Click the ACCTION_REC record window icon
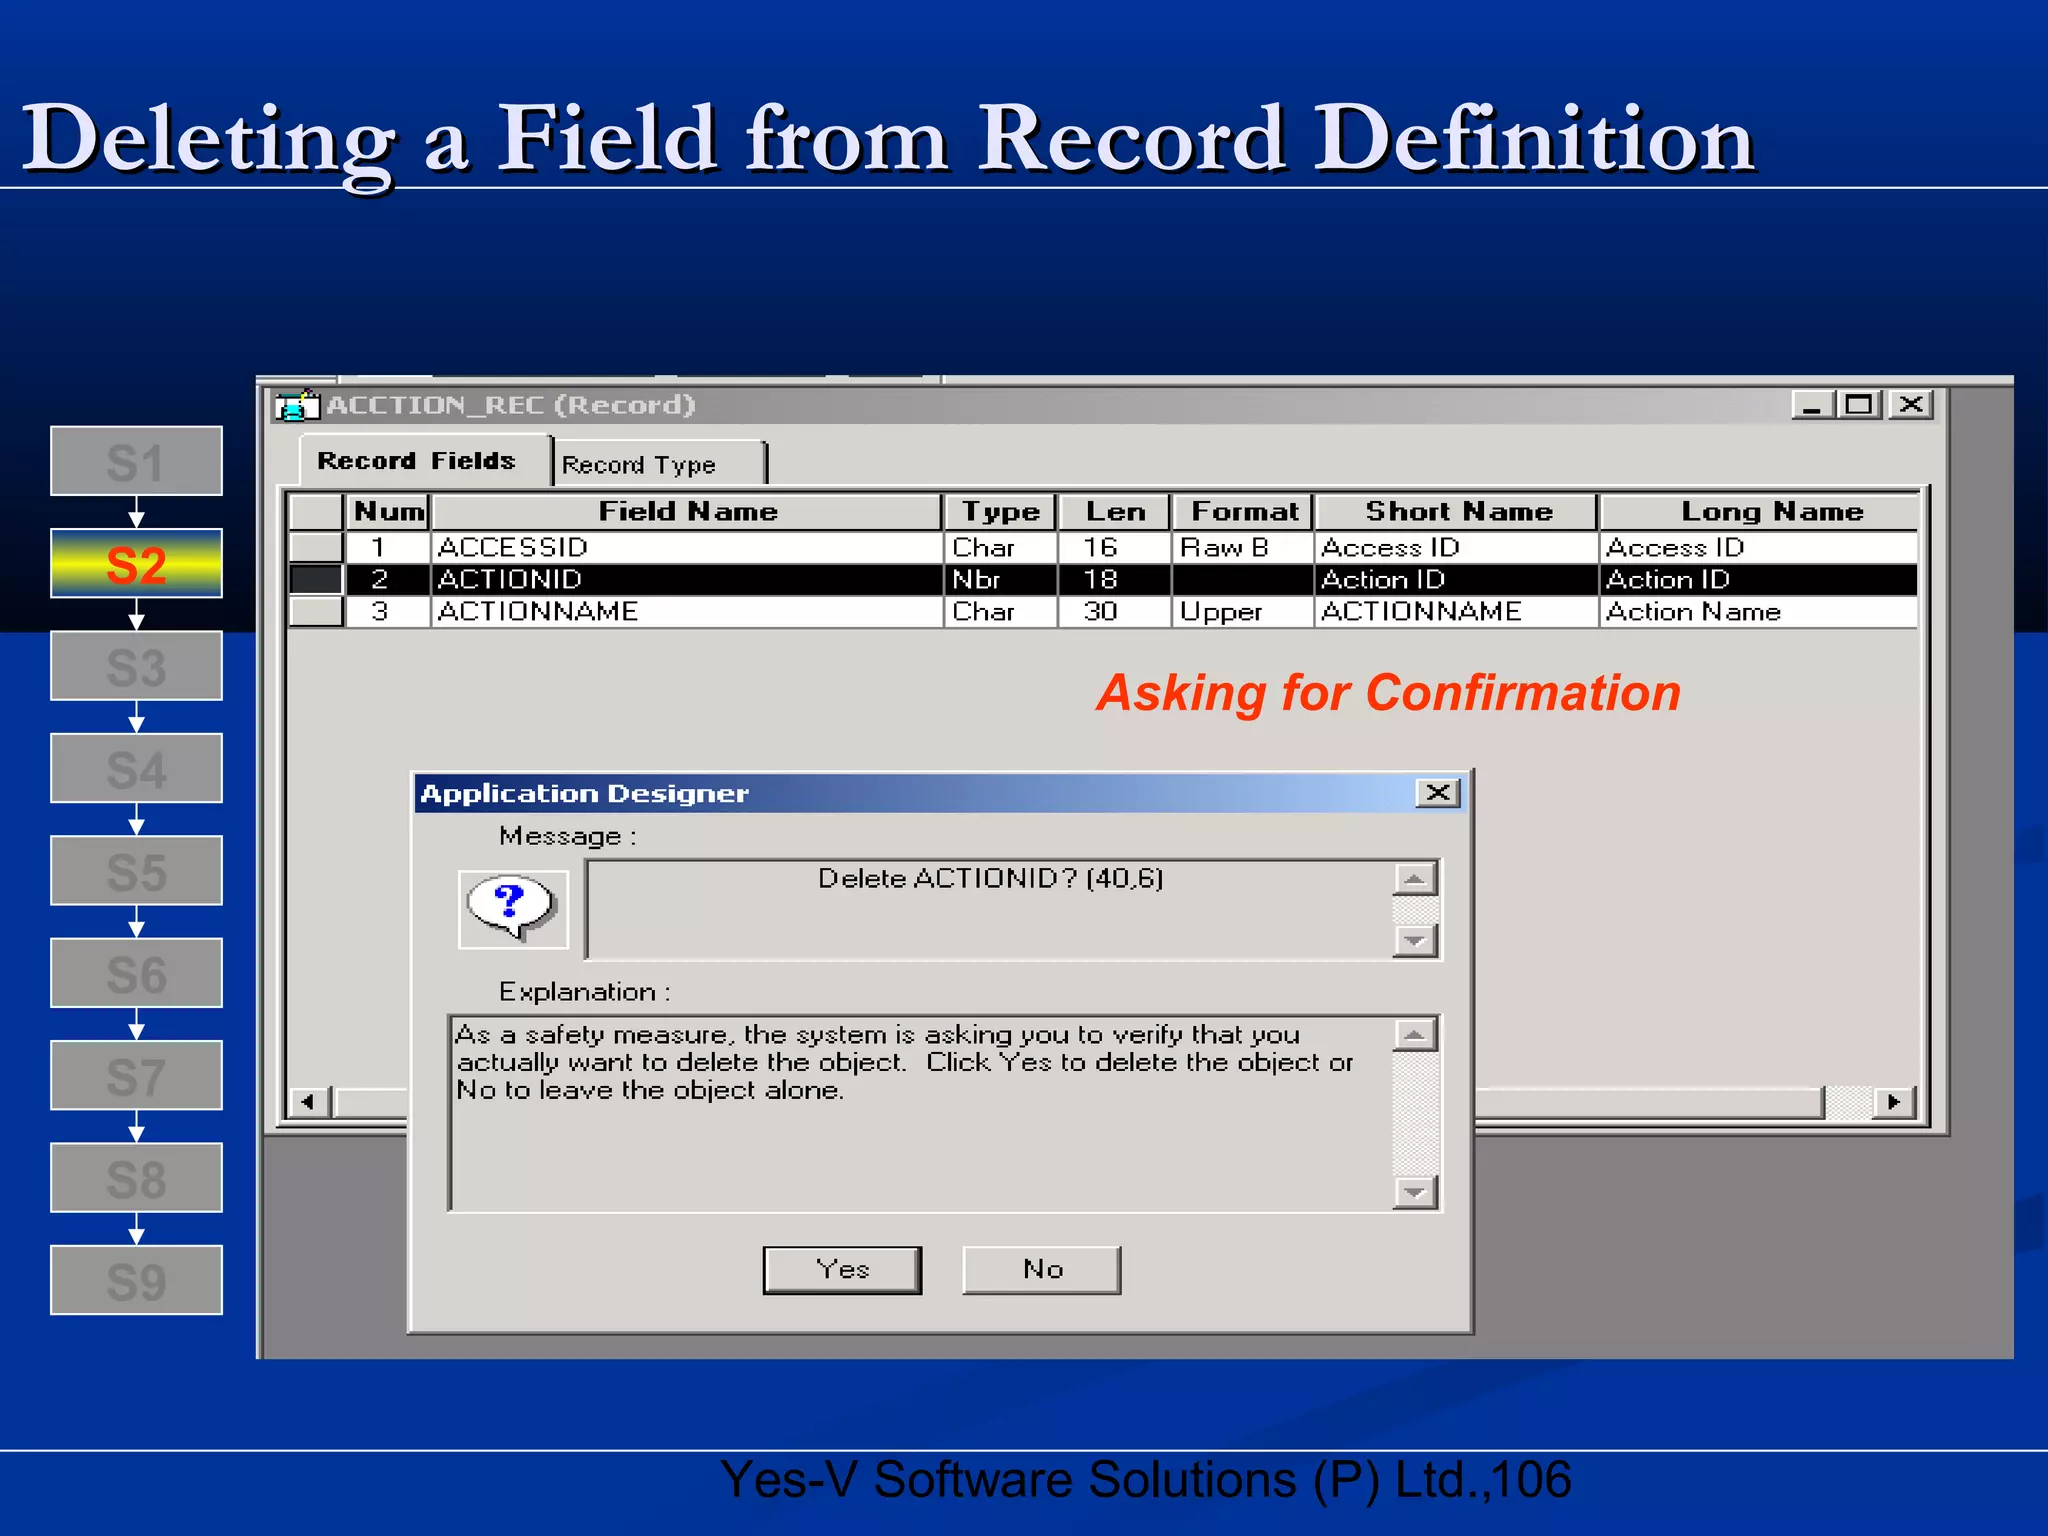 point(297,405)
